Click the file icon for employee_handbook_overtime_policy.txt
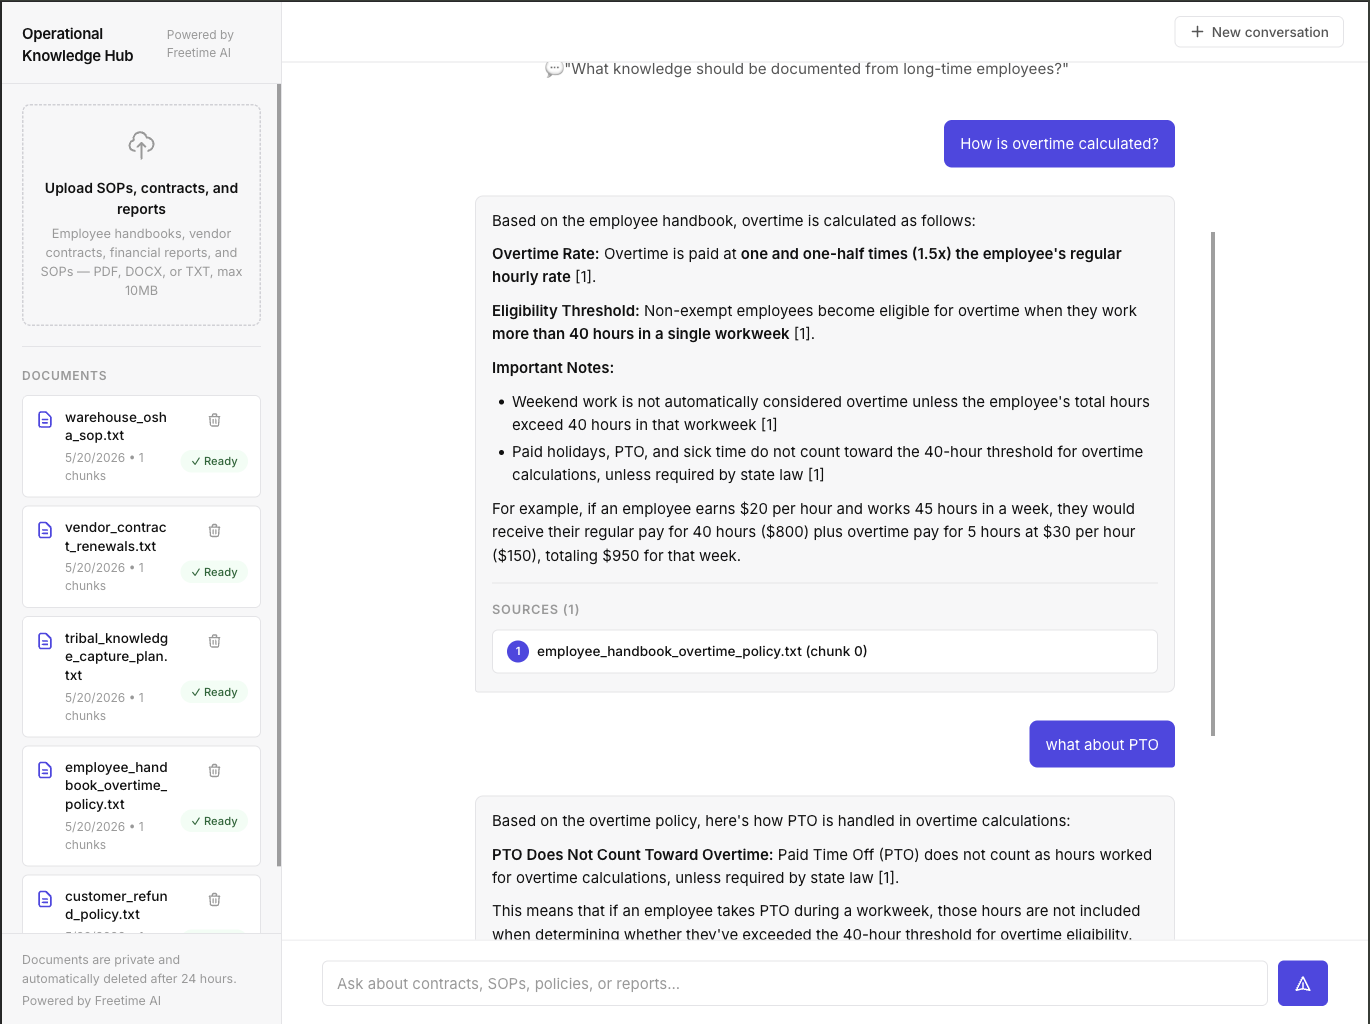Screen dimensions: 1370x1024 [x=45, y=770]
